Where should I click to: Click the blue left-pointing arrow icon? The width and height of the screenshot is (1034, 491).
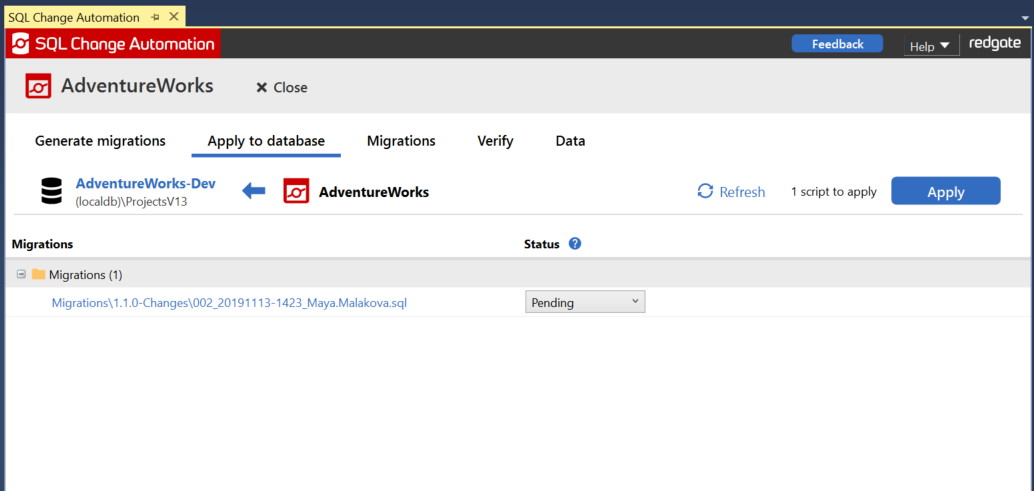point(254,191)
